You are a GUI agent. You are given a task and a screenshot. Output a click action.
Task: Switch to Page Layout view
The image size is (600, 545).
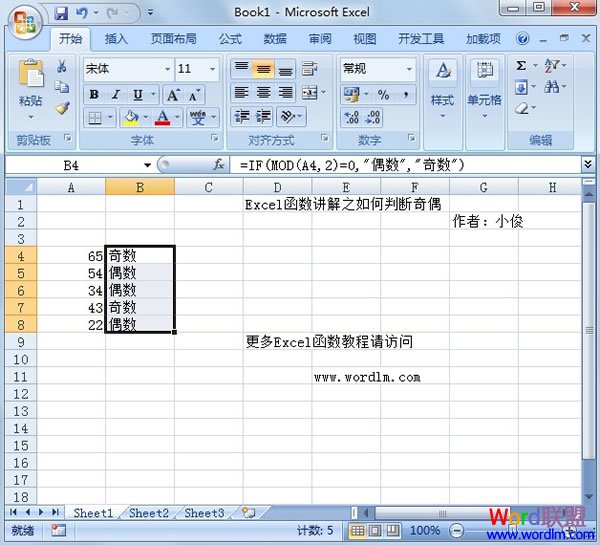375,530
